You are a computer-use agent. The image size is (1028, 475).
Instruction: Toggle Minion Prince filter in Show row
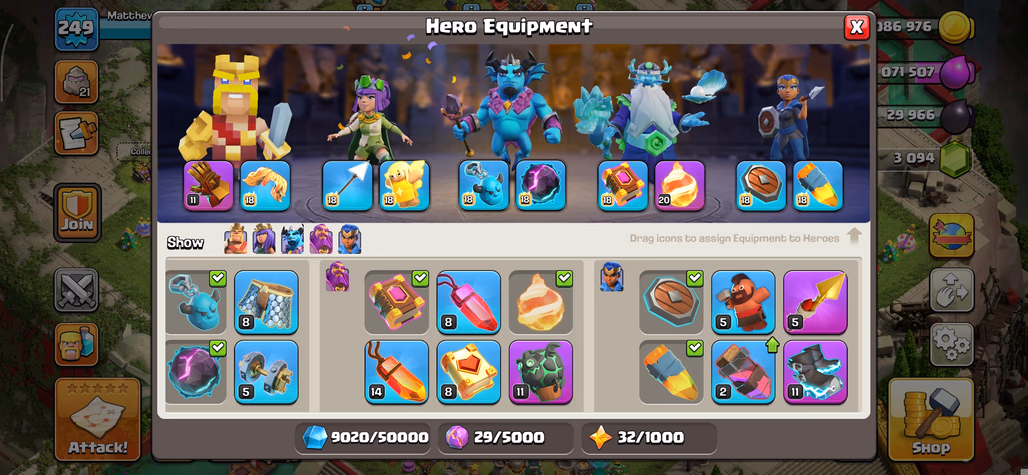(292, 239)
